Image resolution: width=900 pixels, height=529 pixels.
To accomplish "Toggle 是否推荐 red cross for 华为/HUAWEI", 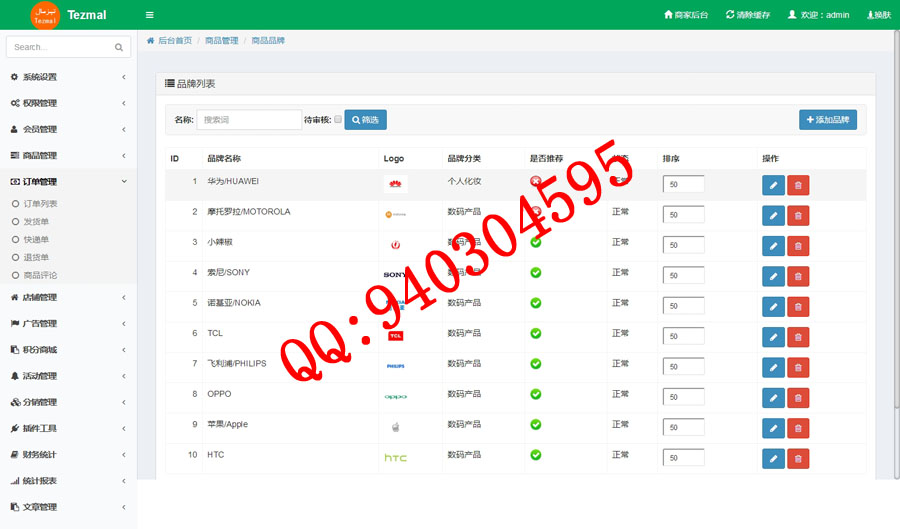I will (536, 181).
